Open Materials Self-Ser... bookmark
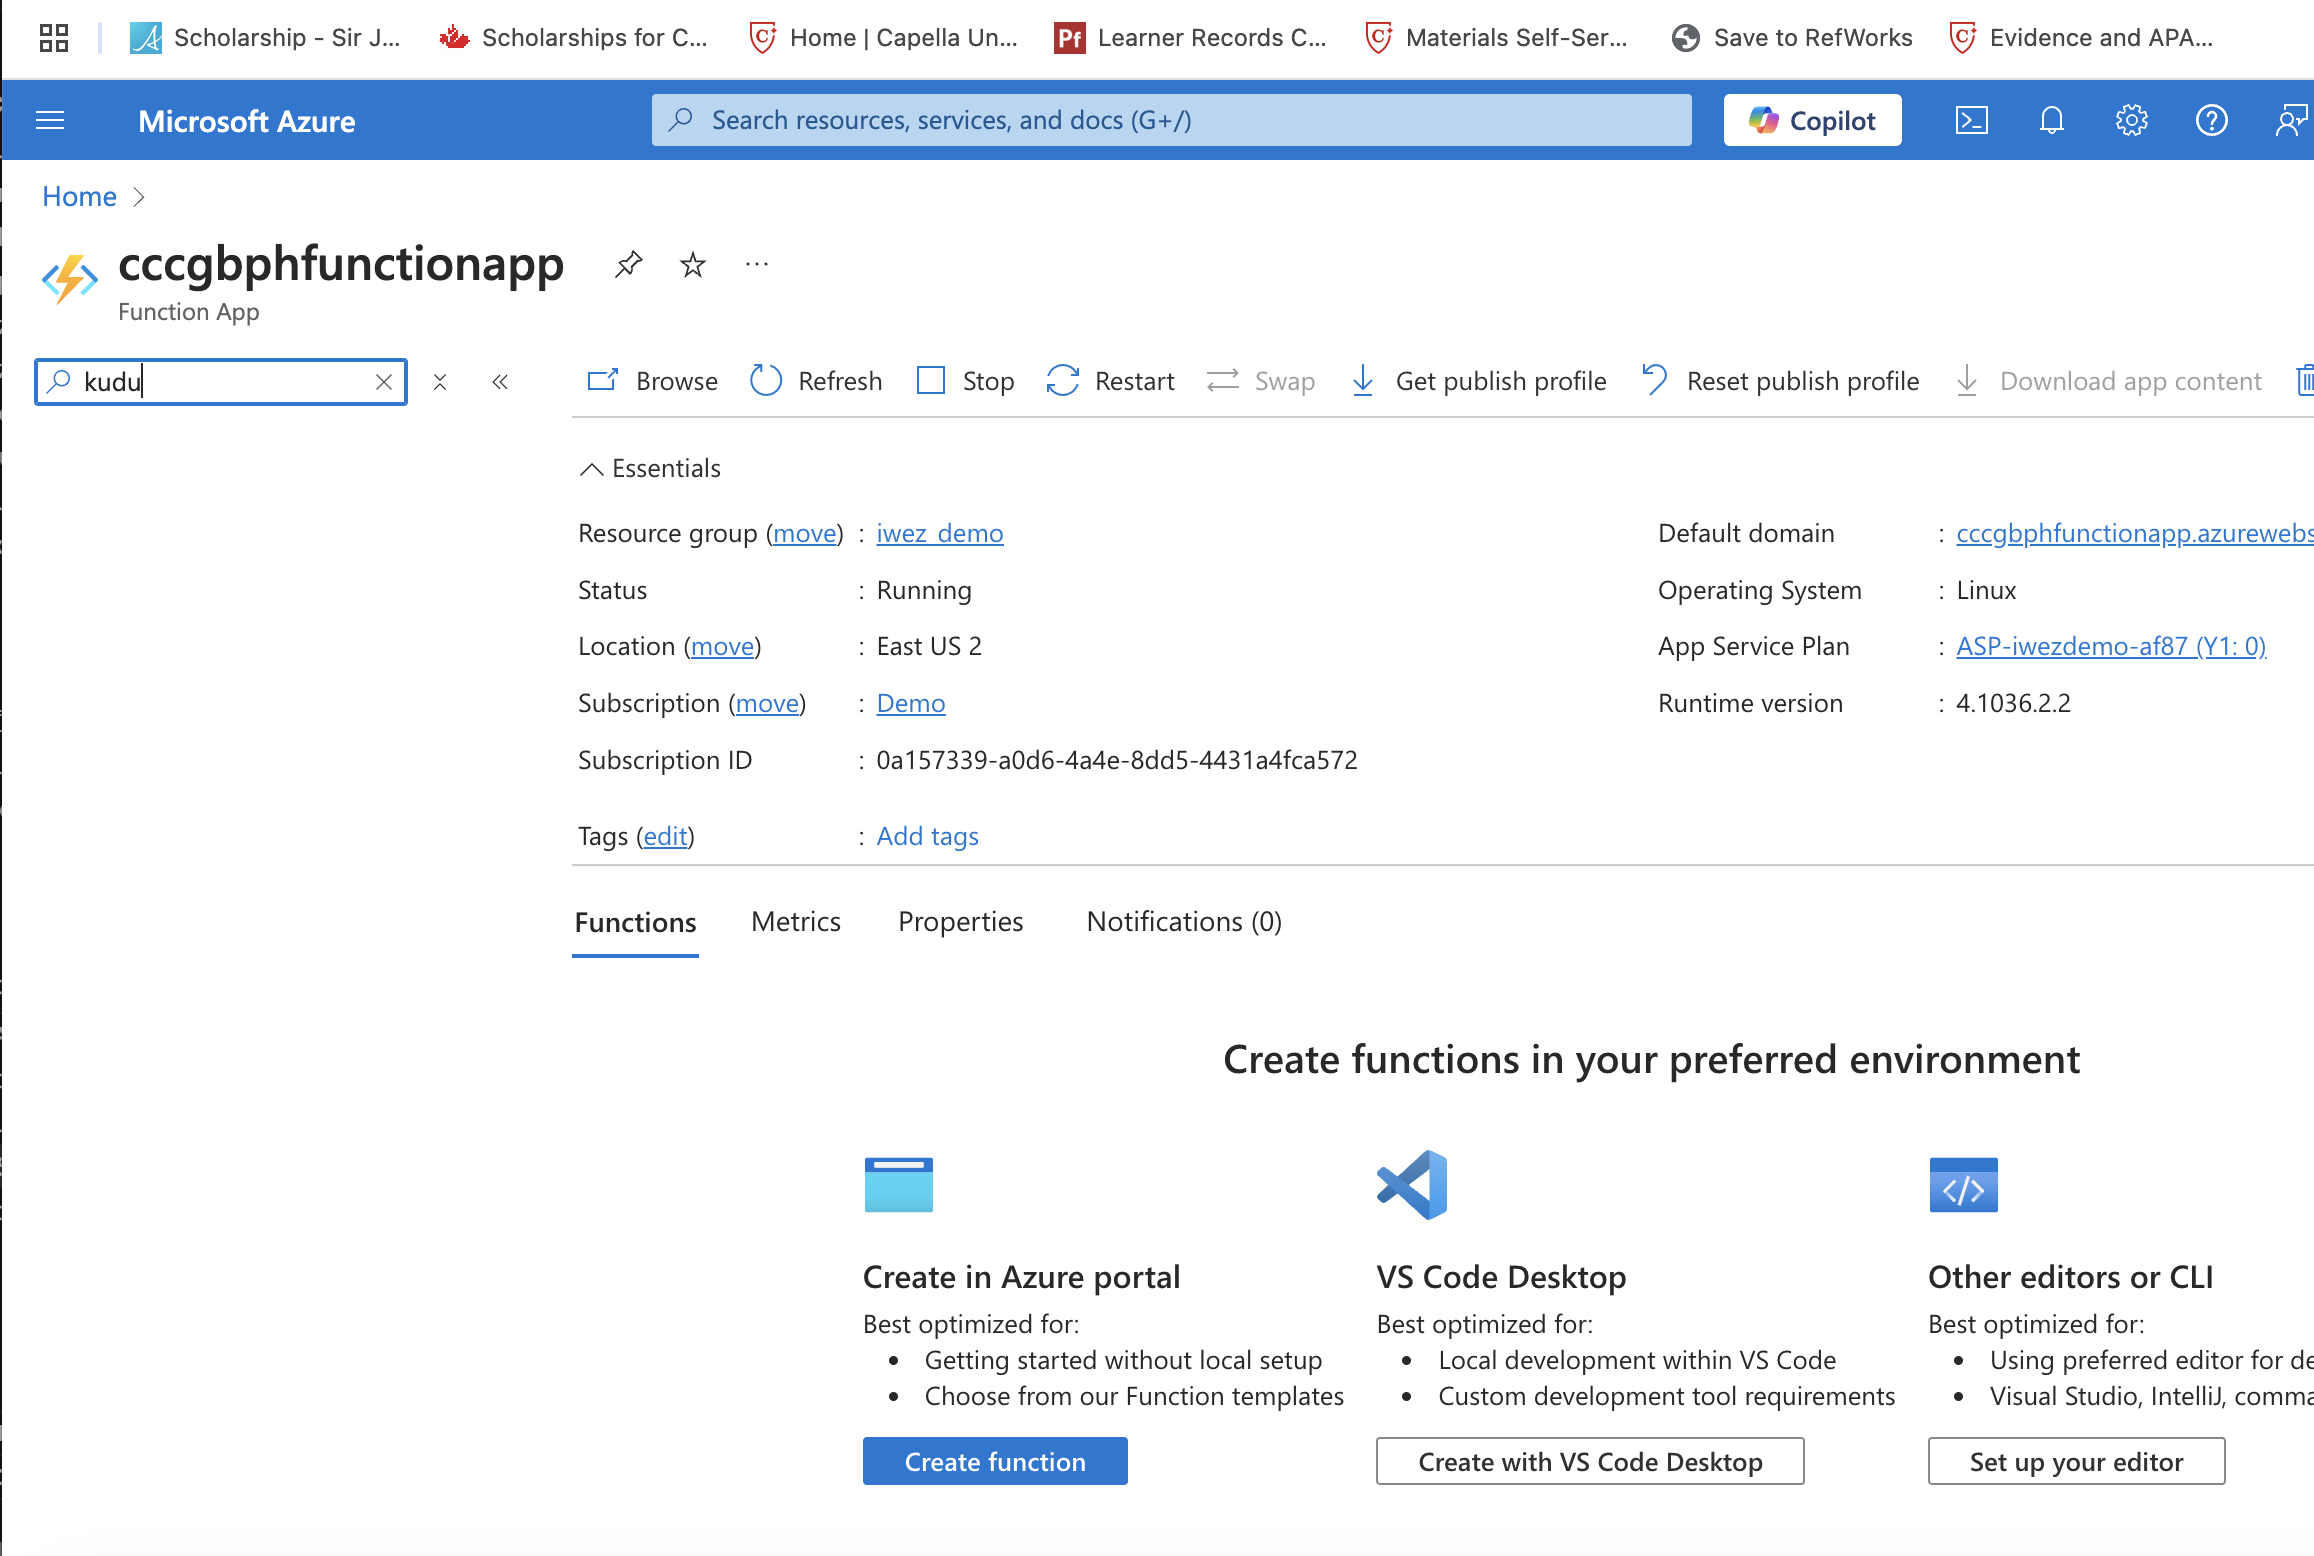Viewport: 2314px width, 1556px height. pyautogui.click(x=1497, y=38)
